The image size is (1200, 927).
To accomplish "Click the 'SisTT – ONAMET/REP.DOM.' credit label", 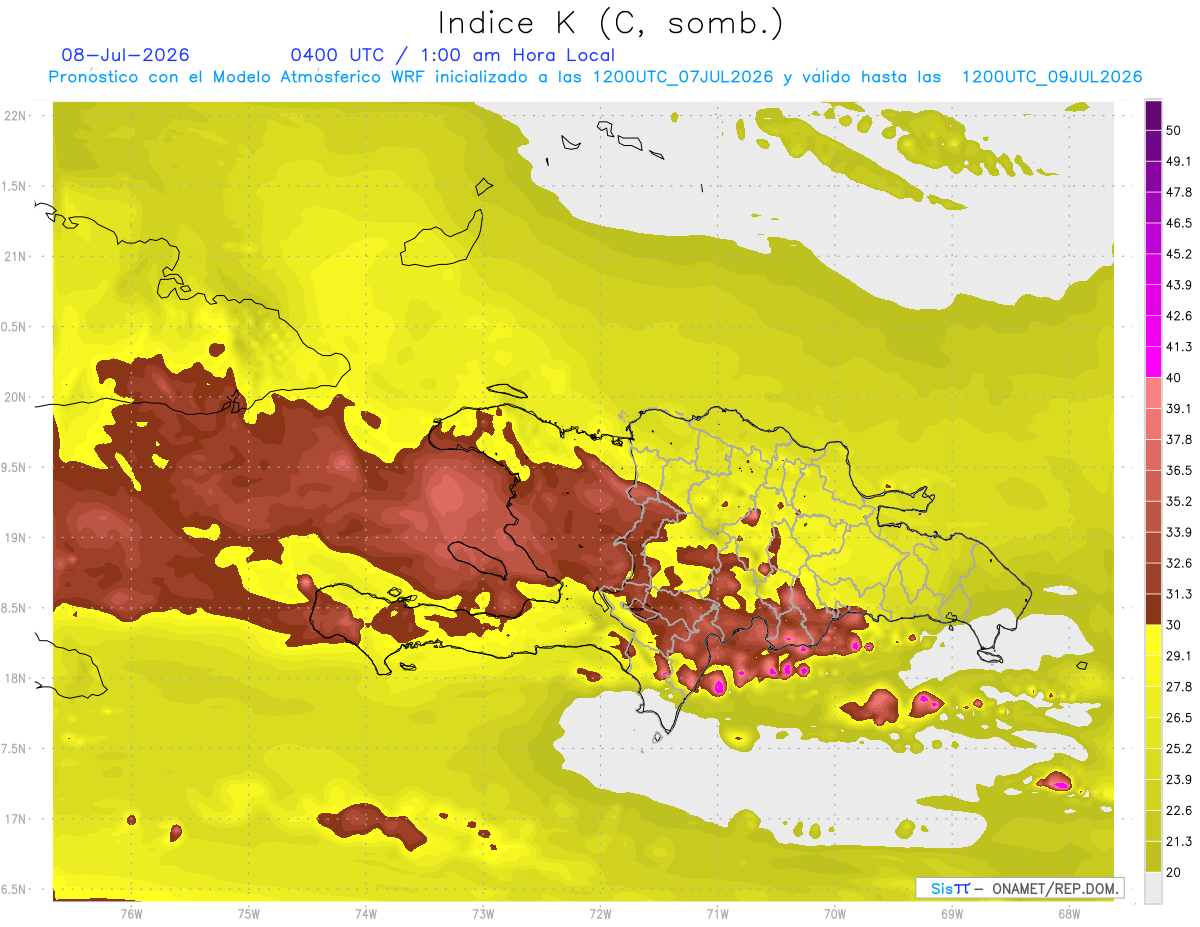I will 1020,888.
